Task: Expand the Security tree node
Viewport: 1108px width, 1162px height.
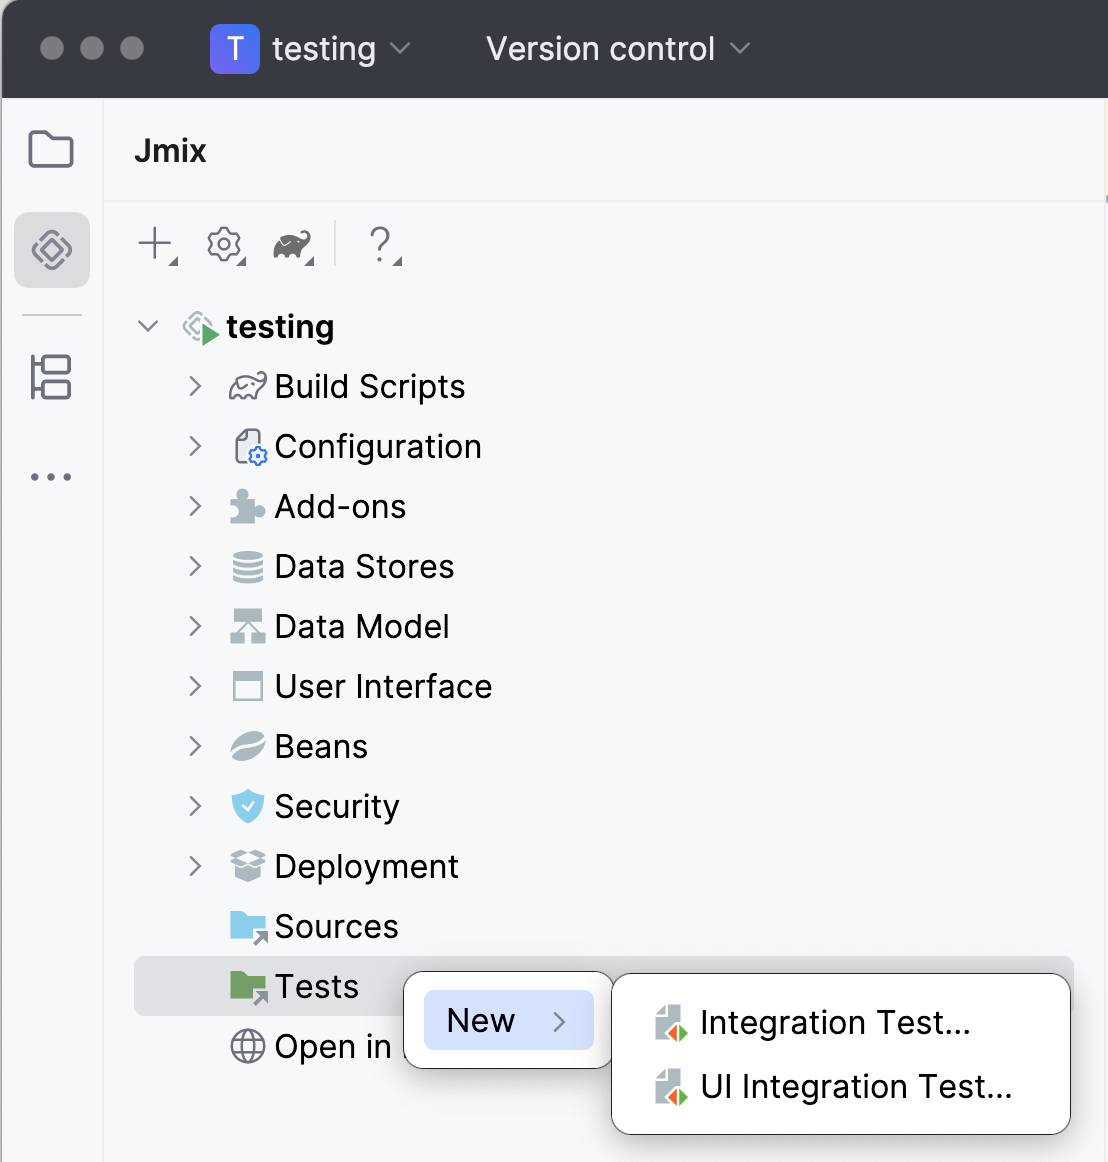Action: click(x=196, y=806)
